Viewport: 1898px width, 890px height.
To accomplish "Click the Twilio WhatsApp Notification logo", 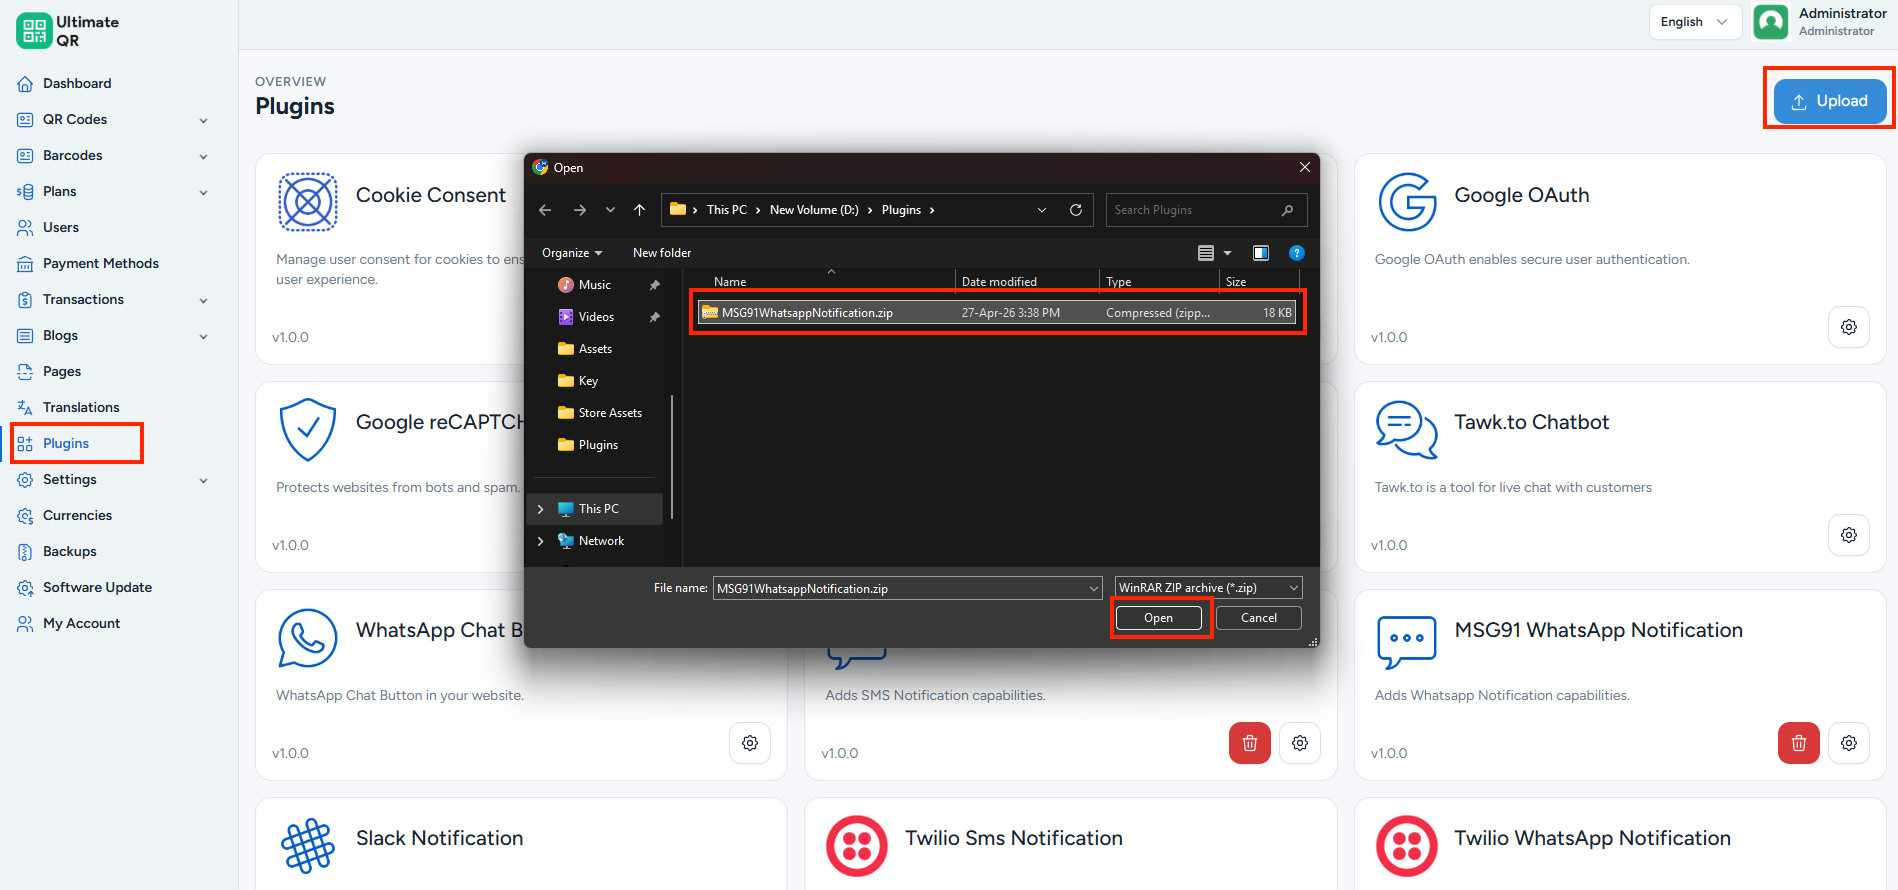I will [x=1407, y=846].
